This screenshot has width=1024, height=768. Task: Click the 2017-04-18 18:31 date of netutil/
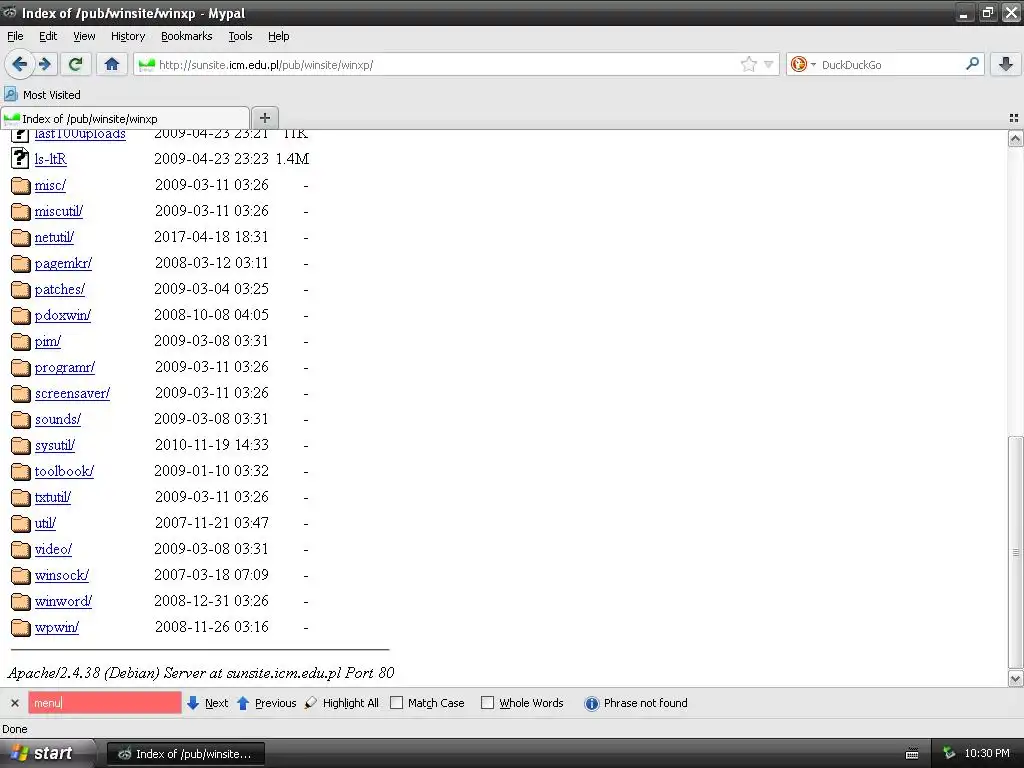point(211,237)
